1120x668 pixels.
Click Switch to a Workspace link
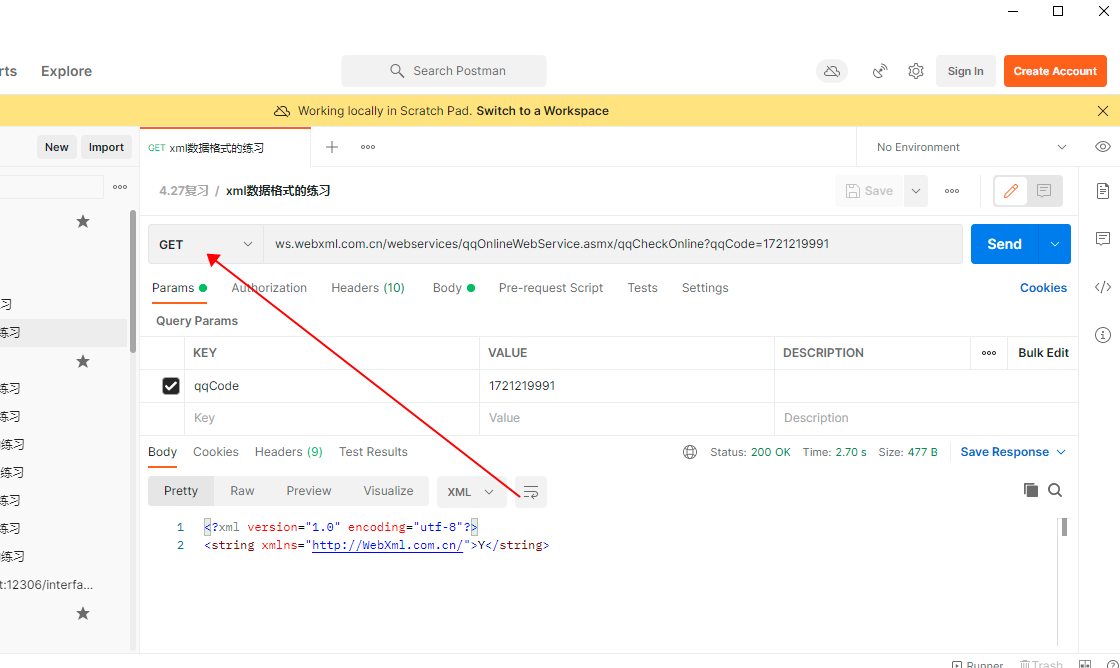tap(542, 111)
